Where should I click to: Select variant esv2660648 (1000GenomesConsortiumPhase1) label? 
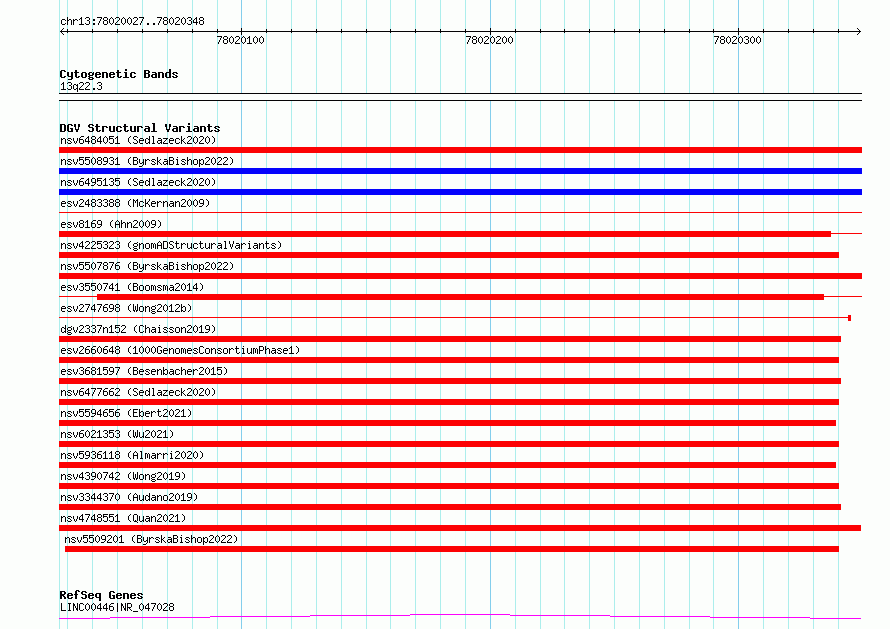(x=180, y=350)
